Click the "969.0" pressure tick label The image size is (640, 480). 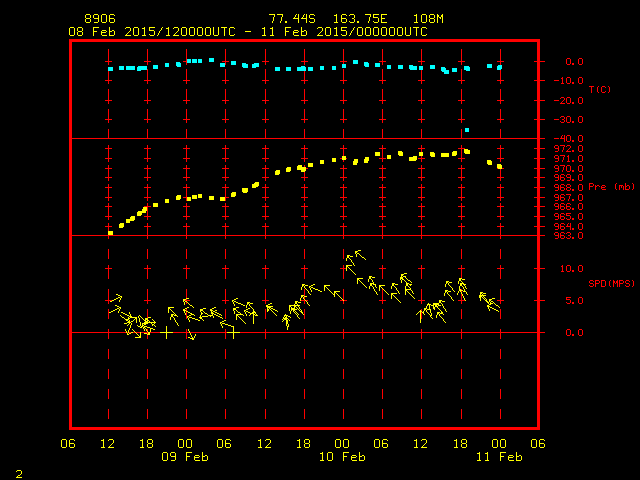pos(569,178)
